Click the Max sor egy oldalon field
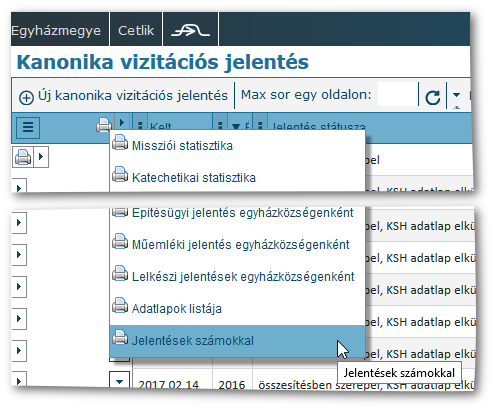 (x=398, y=95)
